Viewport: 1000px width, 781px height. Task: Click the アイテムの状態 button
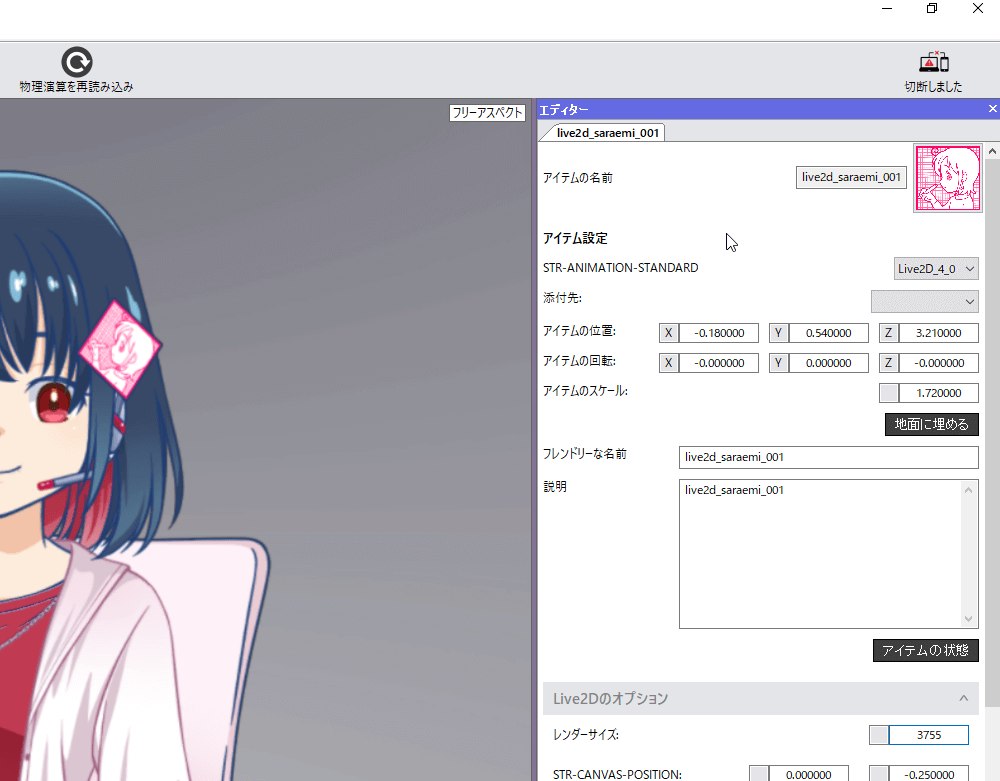[x=925, y=650]
